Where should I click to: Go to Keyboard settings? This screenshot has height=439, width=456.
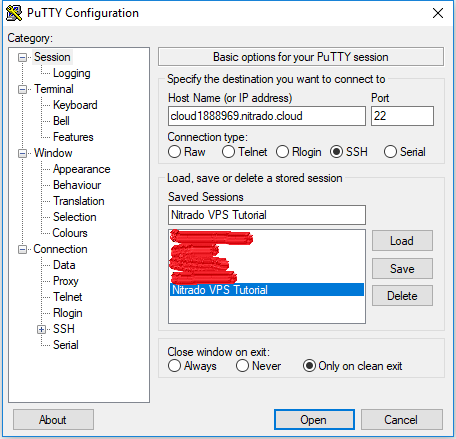[75, 105]
